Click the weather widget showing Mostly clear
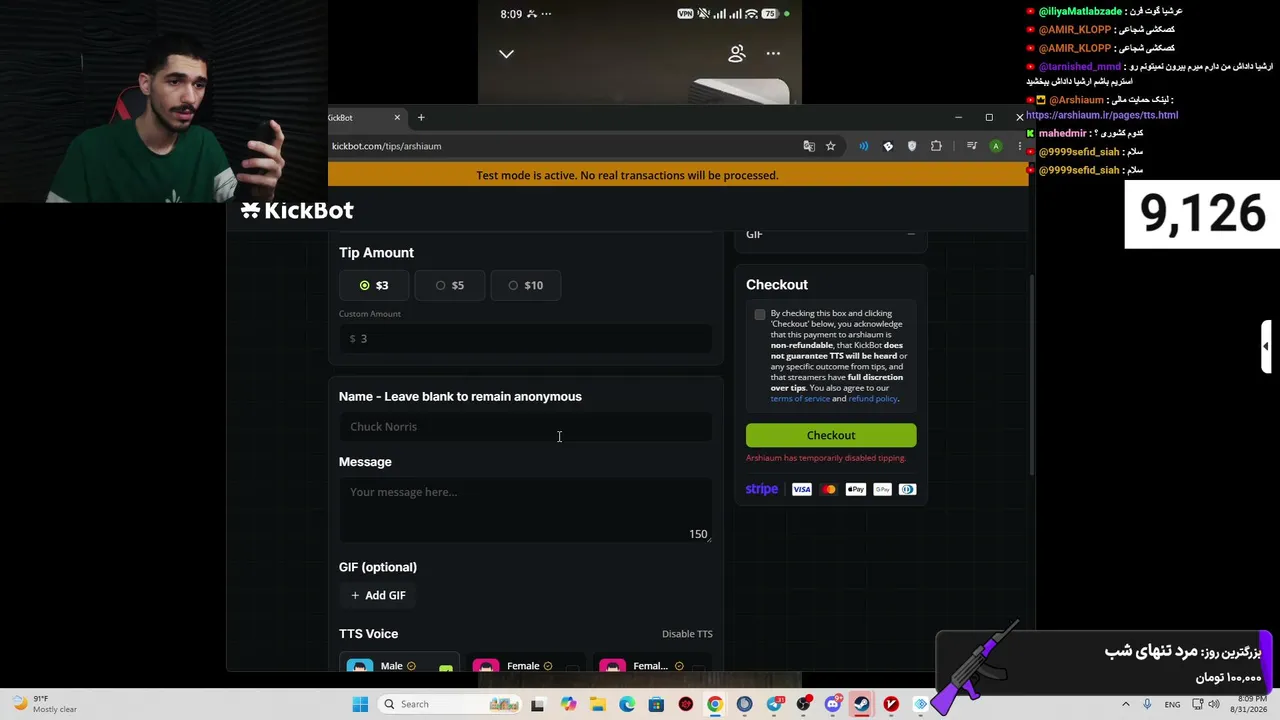This screenshot has width=1280, height=720. [x=45, y=704]
